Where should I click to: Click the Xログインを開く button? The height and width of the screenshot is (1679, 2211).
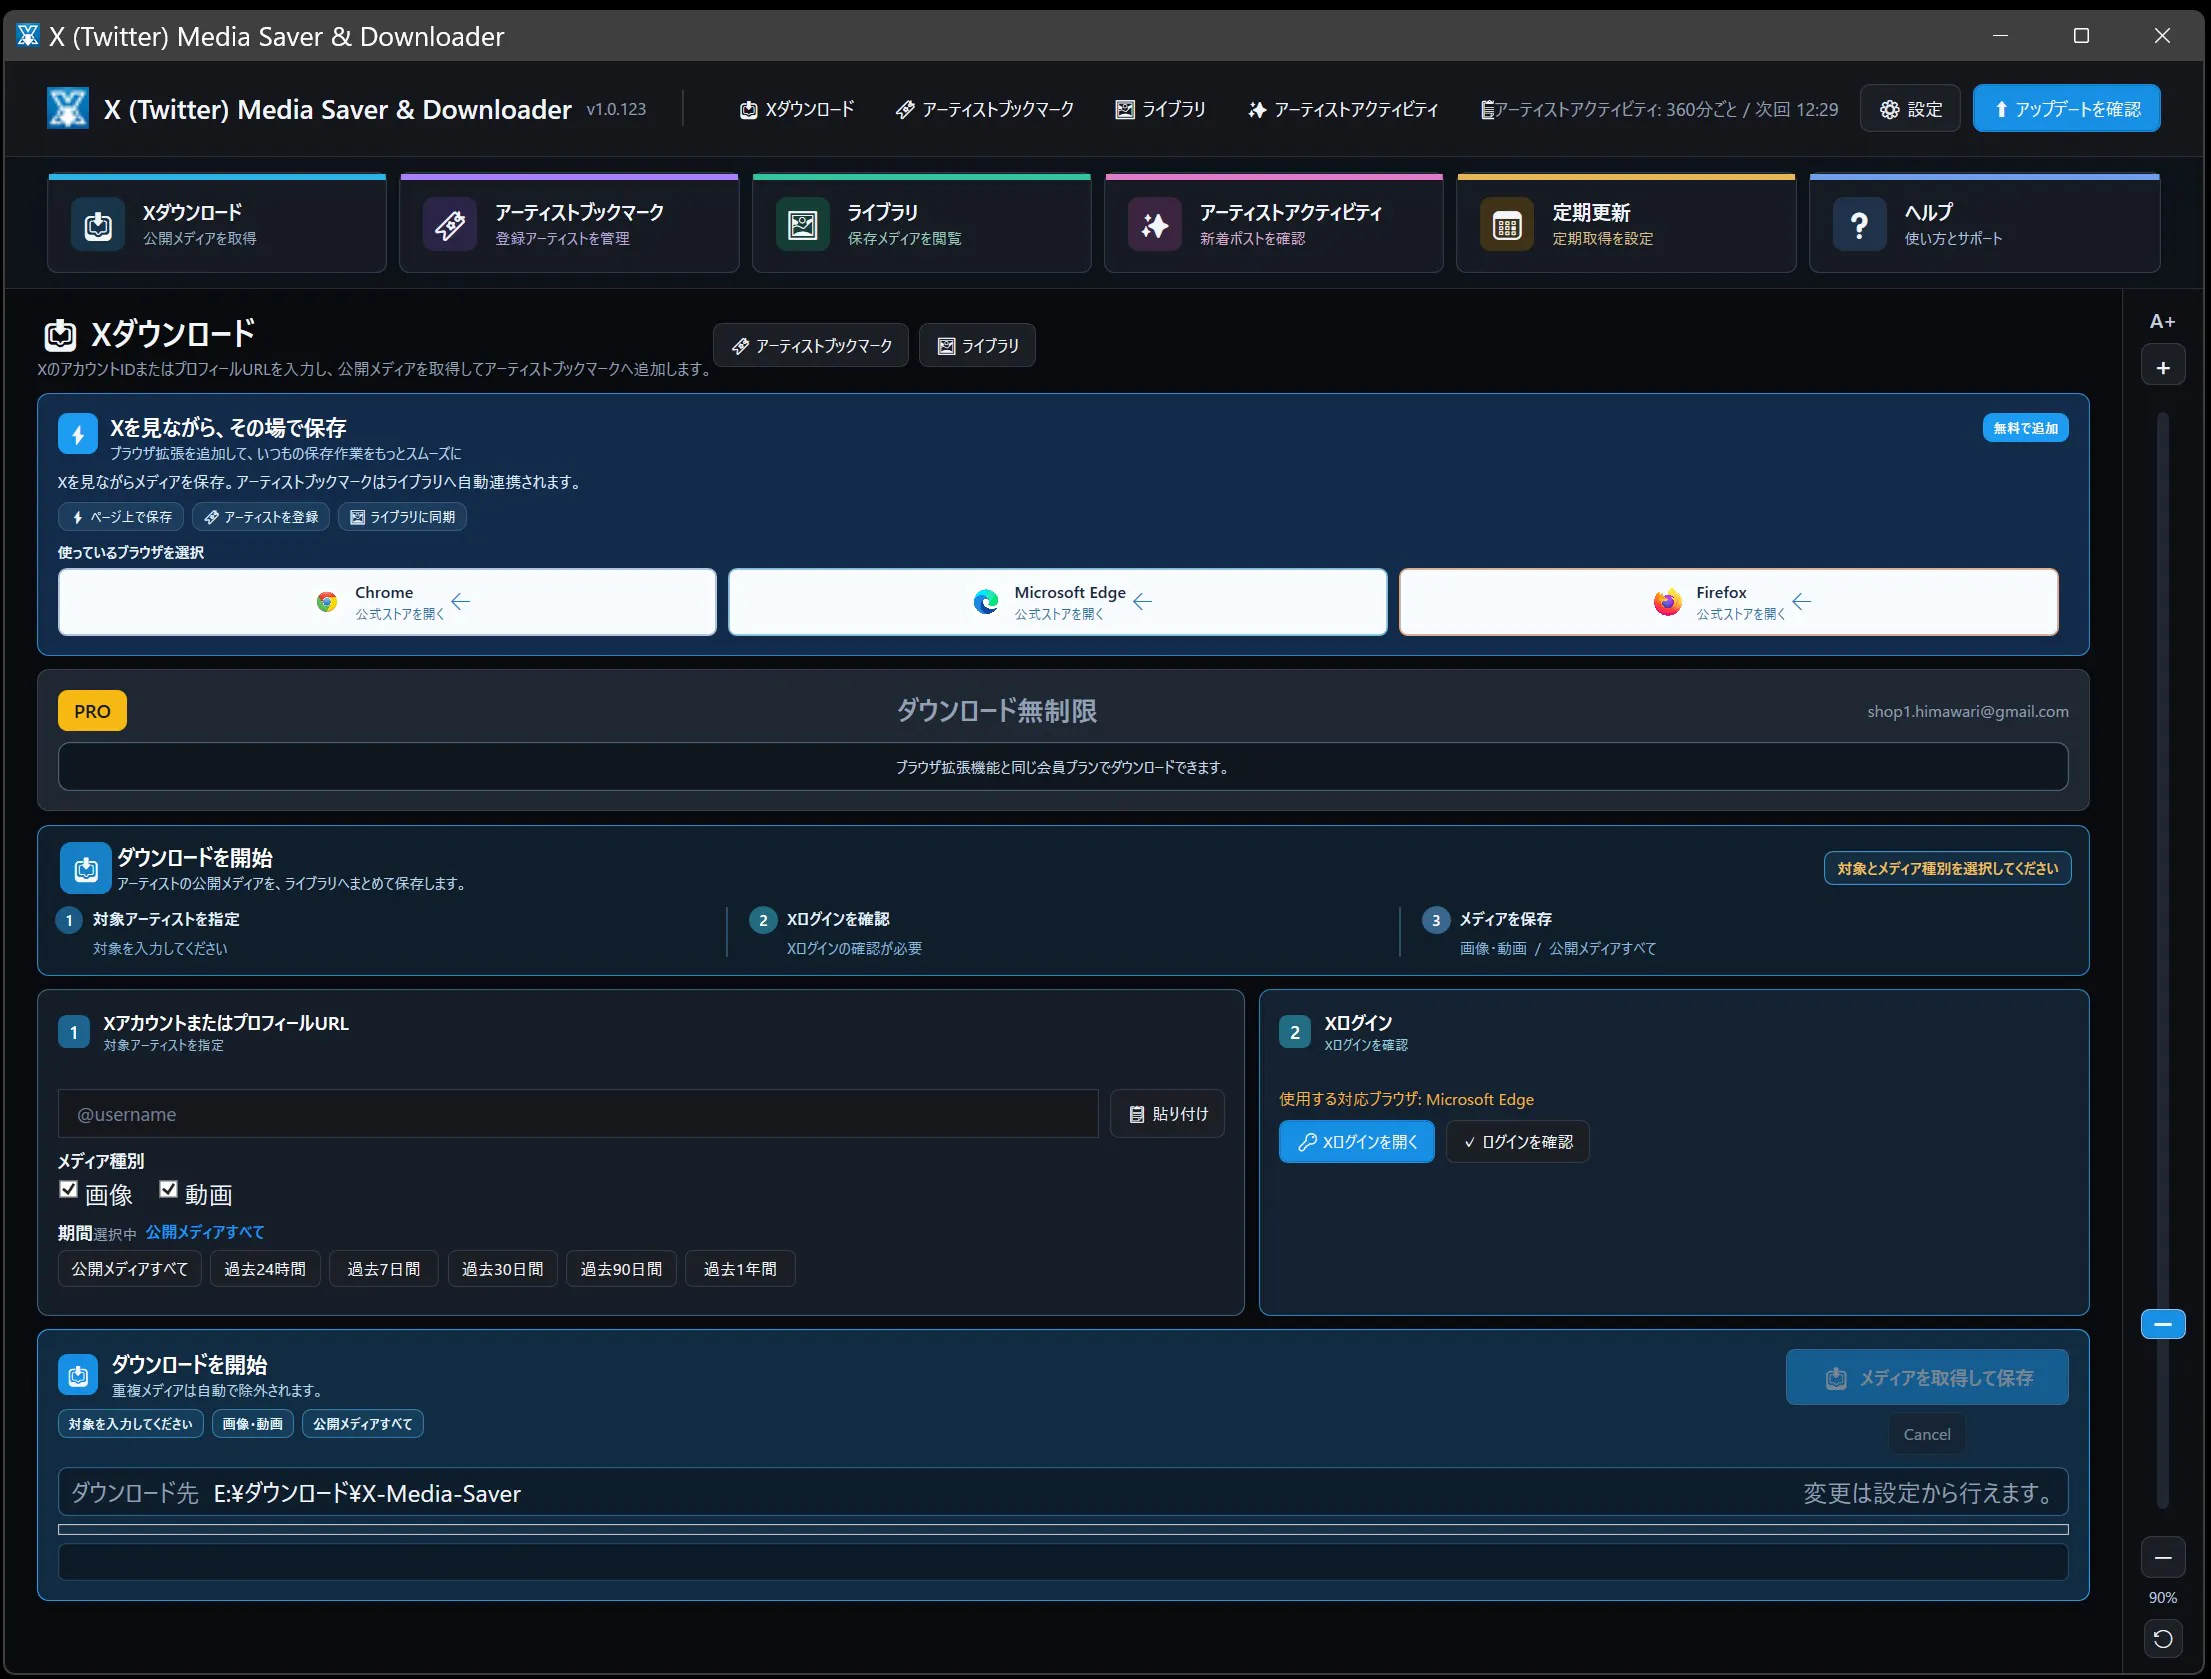(1357, 1142)
